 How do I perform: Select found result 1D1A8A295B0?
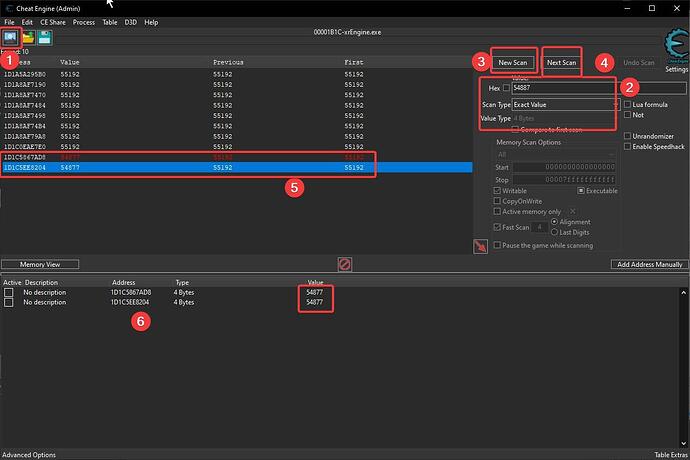tap(236, 74)
